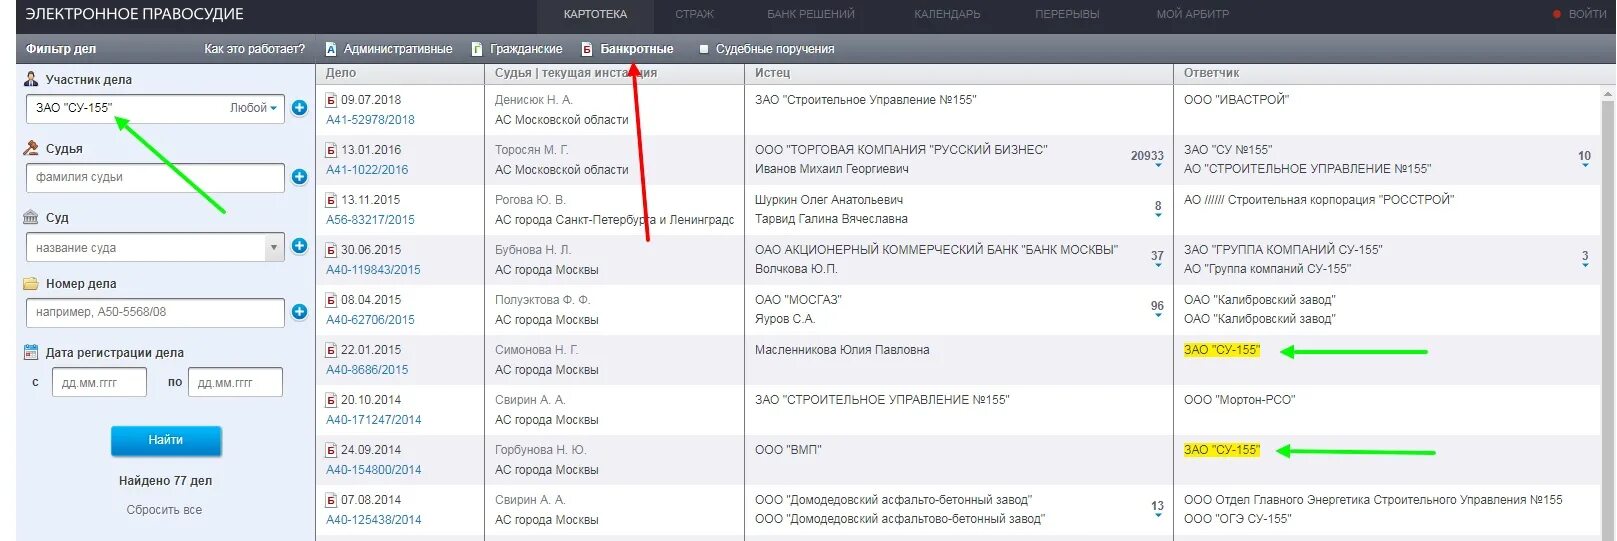Expand the 8 plaintiffs count

click(1158, 208)
